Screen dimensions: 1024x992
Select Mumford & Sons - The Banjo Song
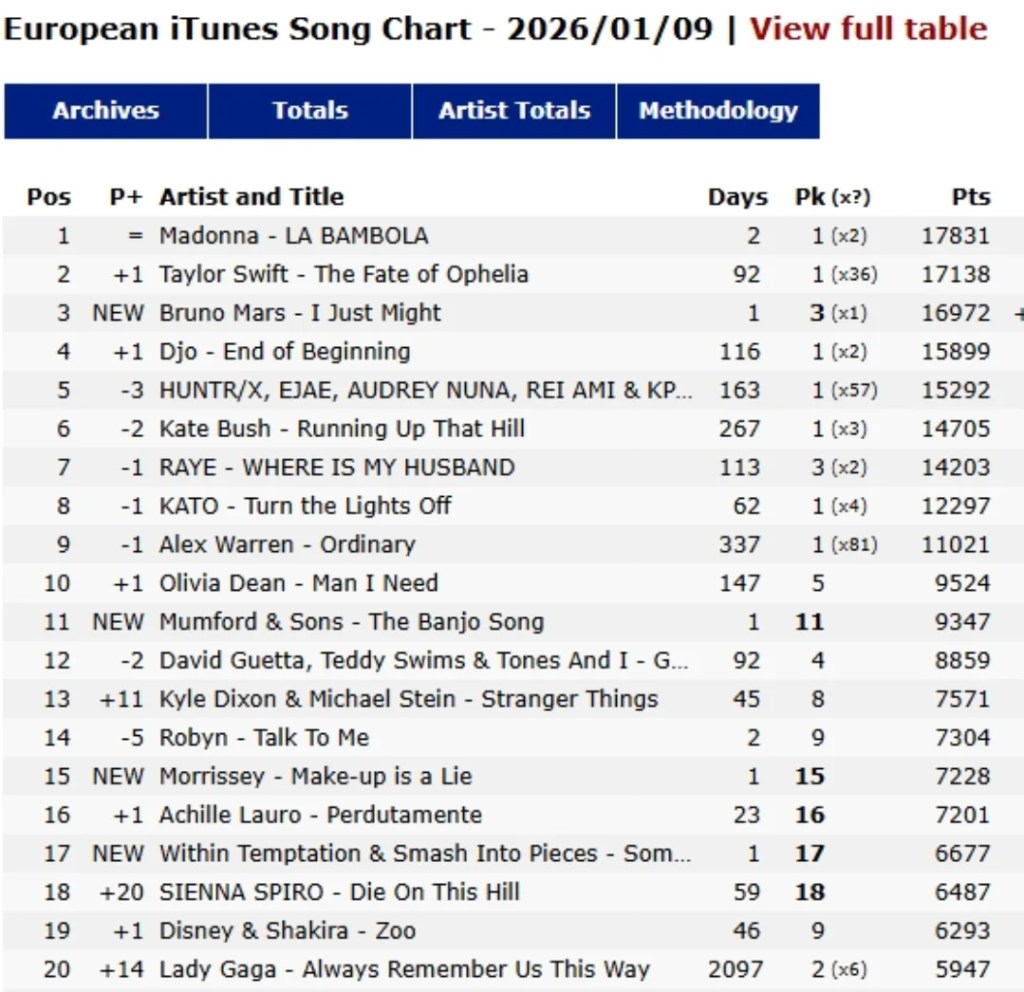pyautogui.click(x=351, y=622)
